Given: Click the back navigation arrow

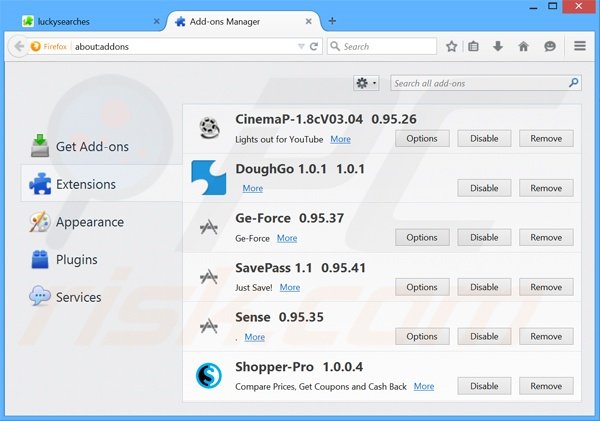Looking at the screenshot, I should [18, 46].
